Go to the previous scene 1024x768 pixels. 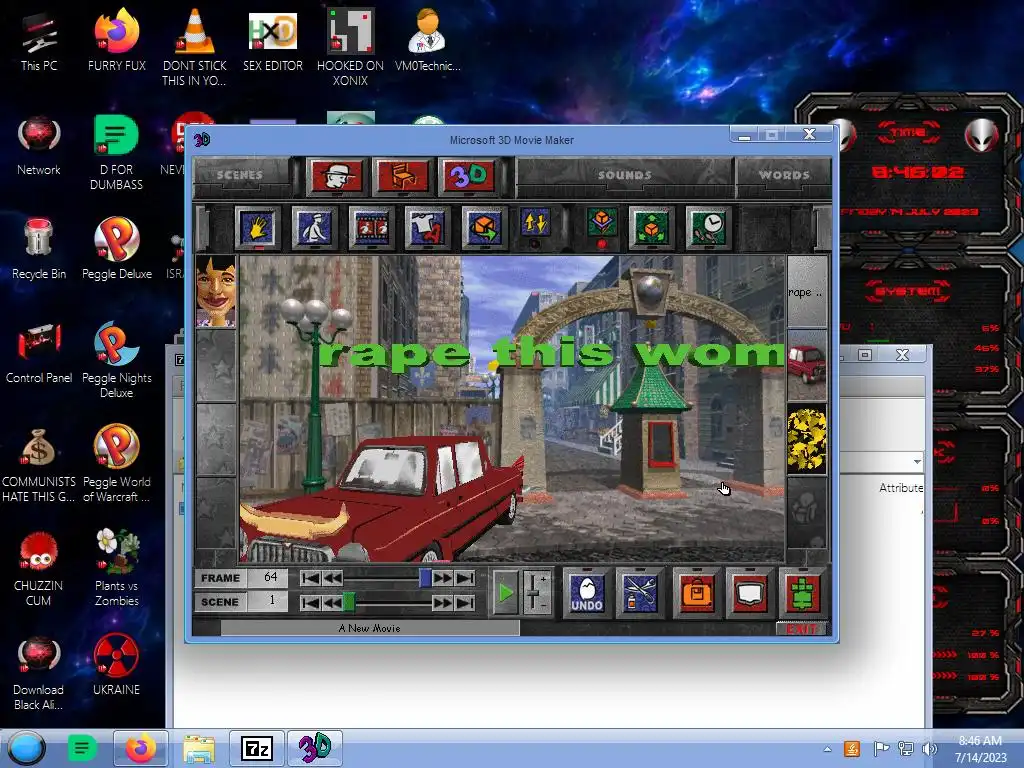[x=331, y=602]
